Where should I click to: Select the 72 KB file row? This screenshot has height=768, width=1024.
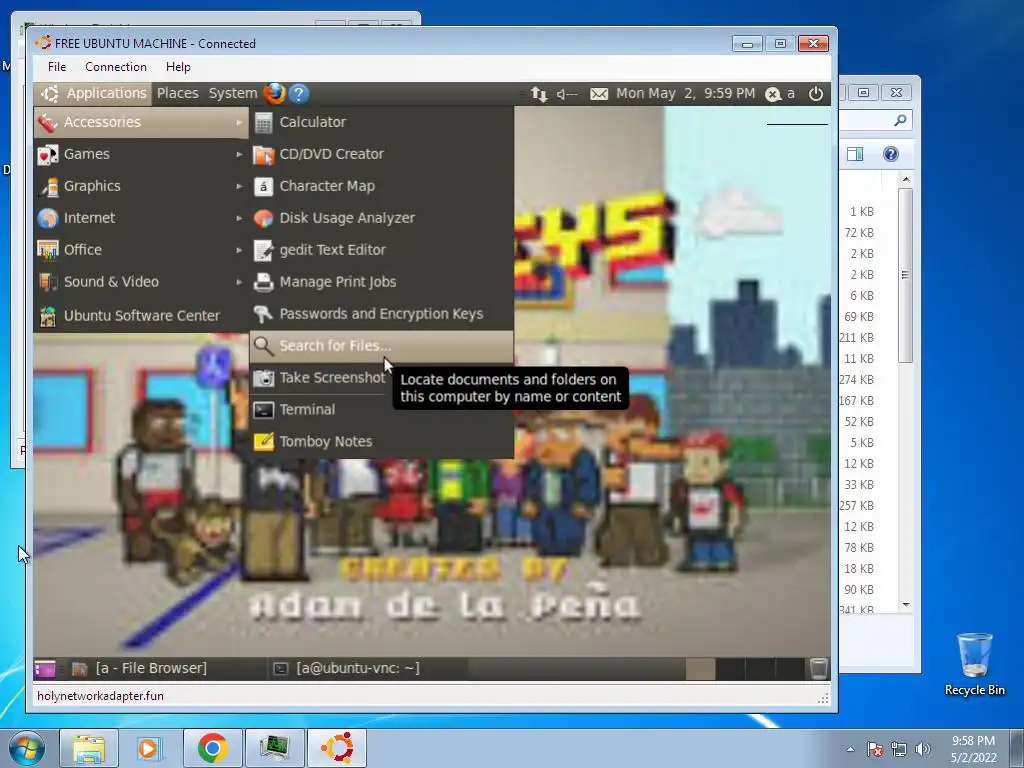coord(858,233)
